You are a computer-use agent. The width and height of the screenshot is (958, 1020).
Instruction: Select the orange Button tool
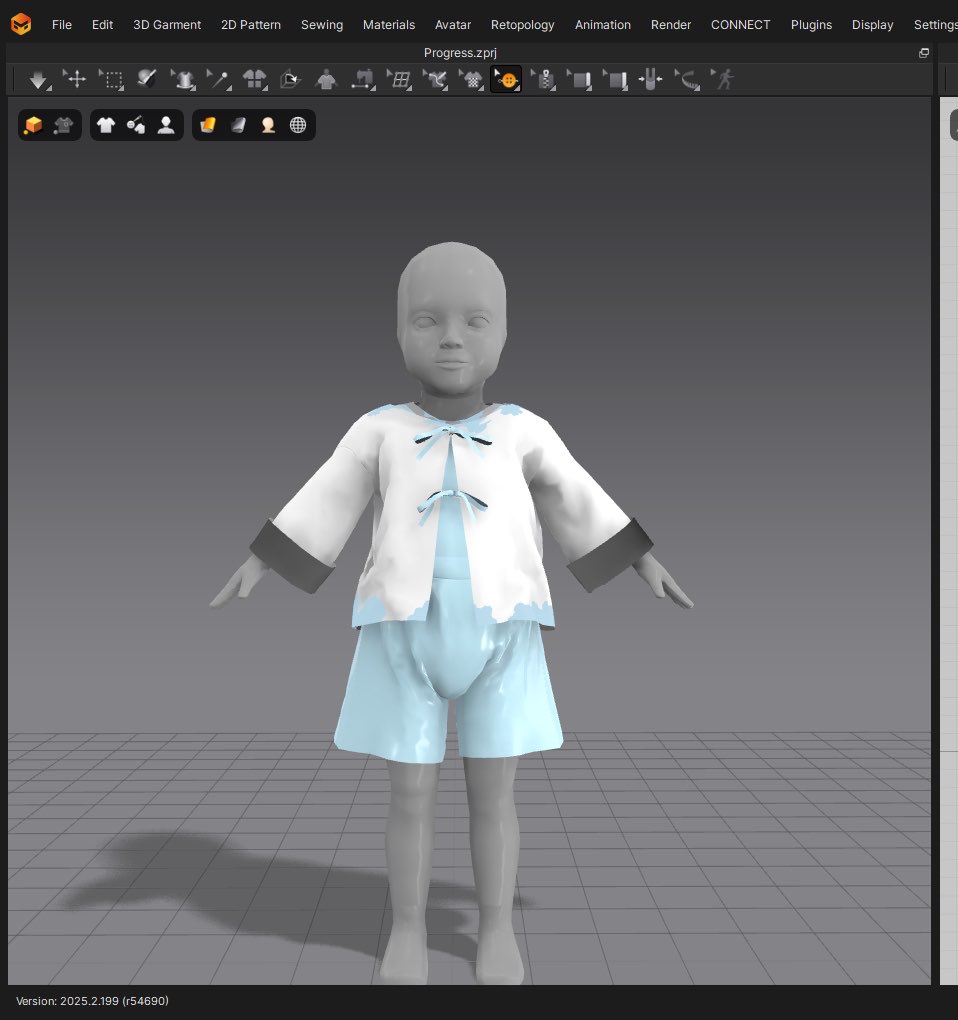click(506, 79)
